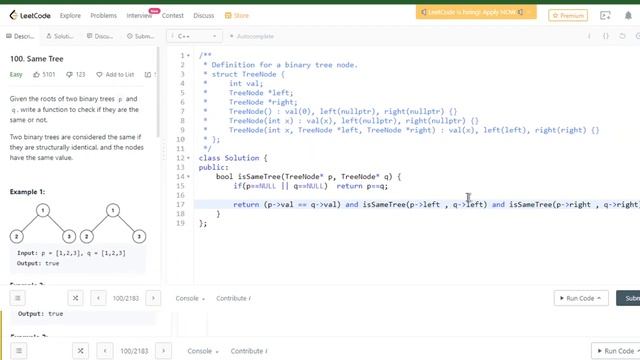
Task: Open the Problems page
Action: pyautogui.click(x=103, y=16)
